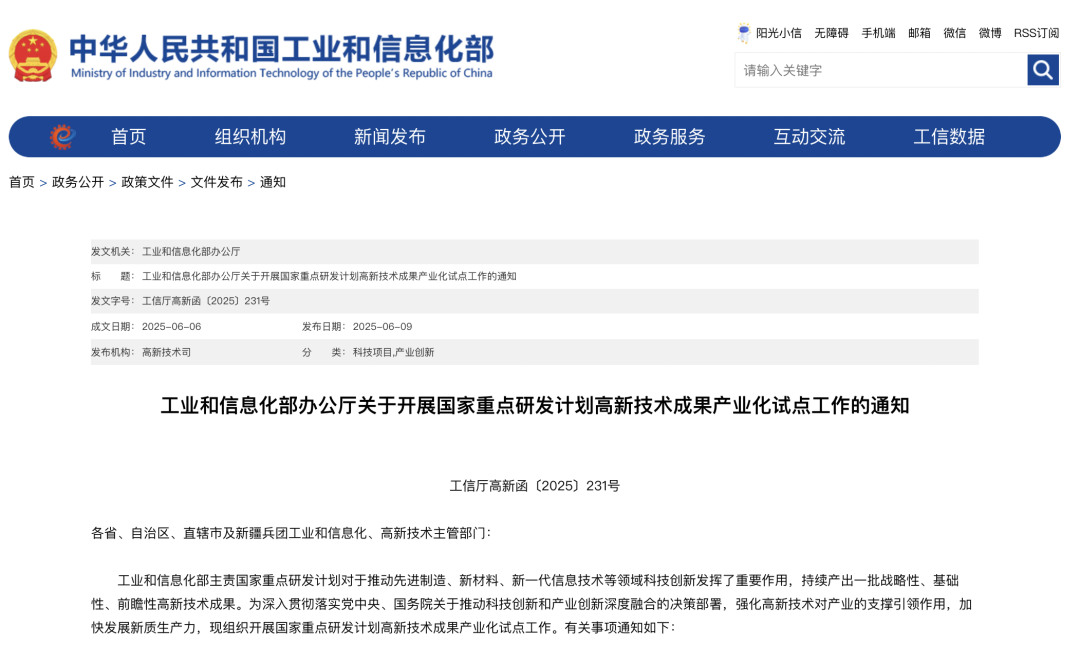Select 政务公开 in main navigation bar
The height and width of the screenshot is (662, 1080).
click(530, 136)
